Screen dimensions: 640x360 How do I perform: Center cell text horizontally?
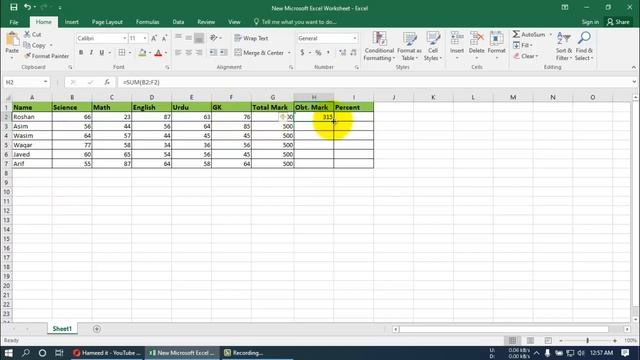(189, 53)
